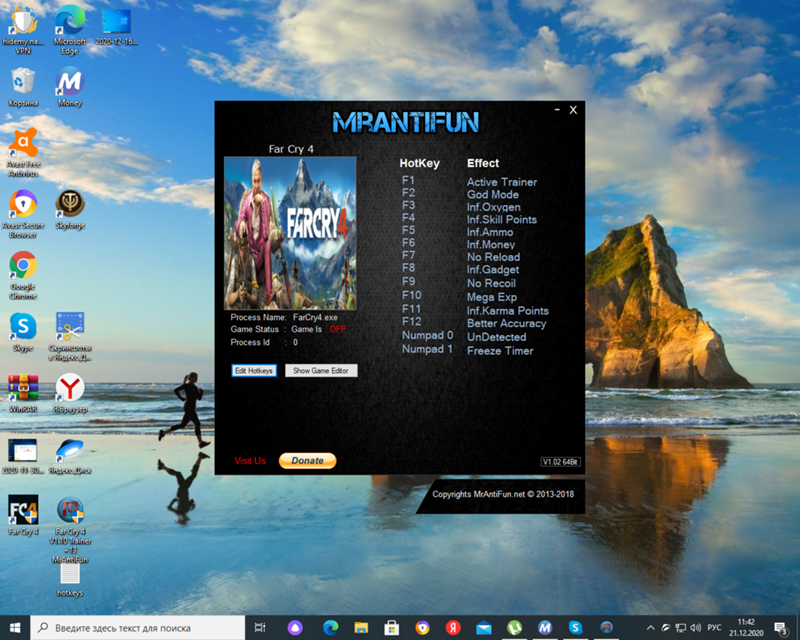This screenshot has height=640, width=800.
Task: Select the Inf.Oxygen effect text
Action: [494, 207]
